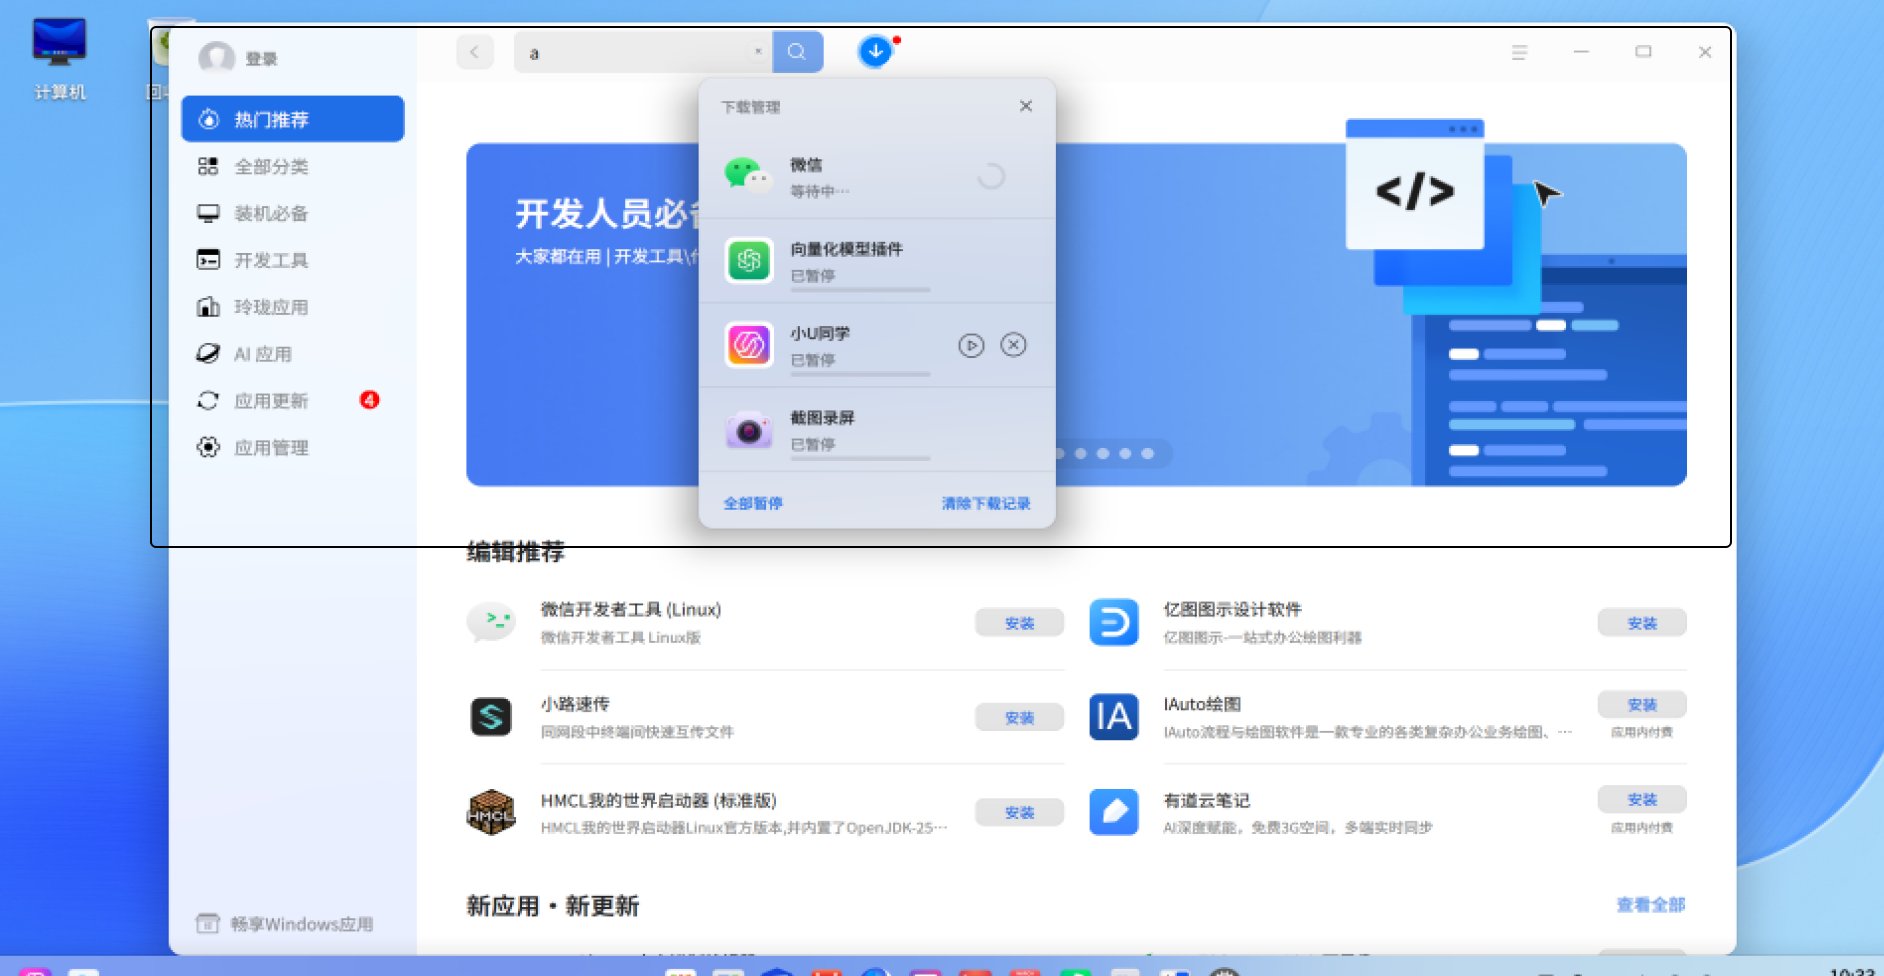Open the hamburger menu in title bar
This screenshot has width=1884, height=976.
(1519, 52)
